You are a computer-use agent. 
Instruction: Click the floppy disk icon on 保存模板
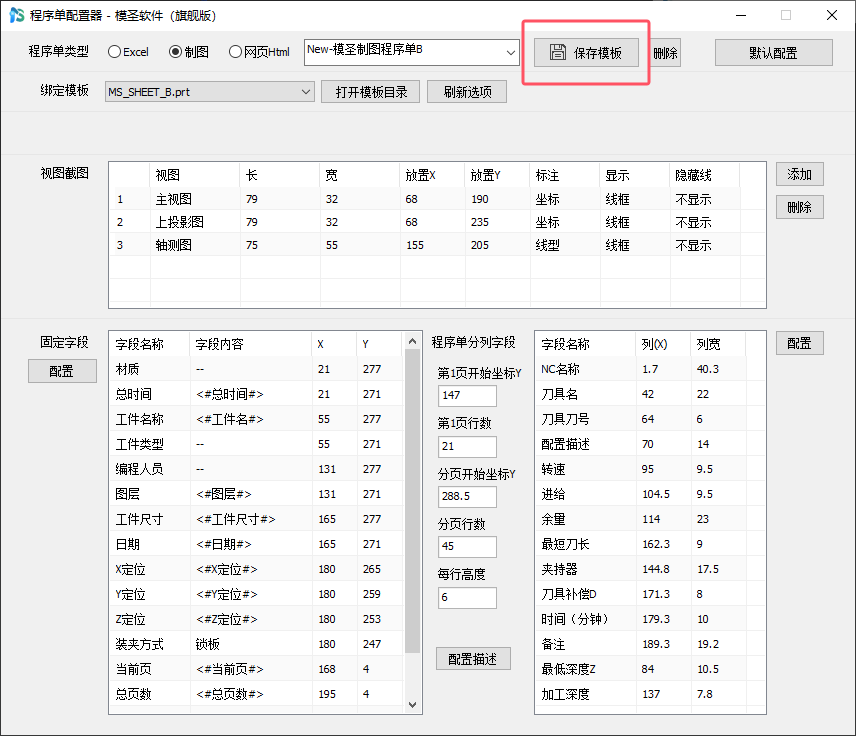pos(557,52)
